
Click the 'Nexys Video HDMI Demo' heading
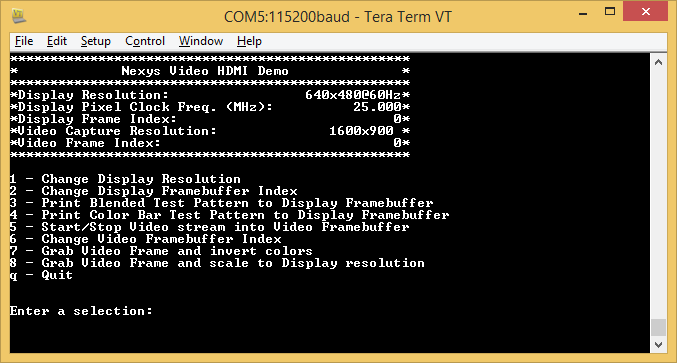click(x=205, y=71)
